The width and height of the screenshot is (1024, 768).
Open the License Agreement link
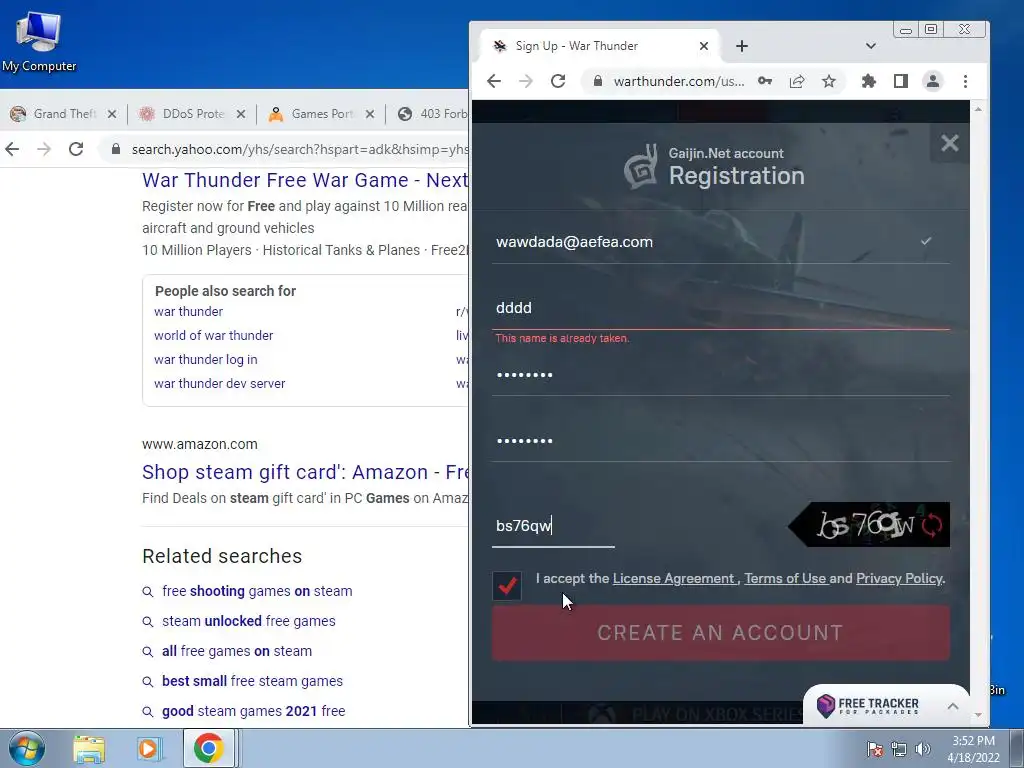(673, 579)
